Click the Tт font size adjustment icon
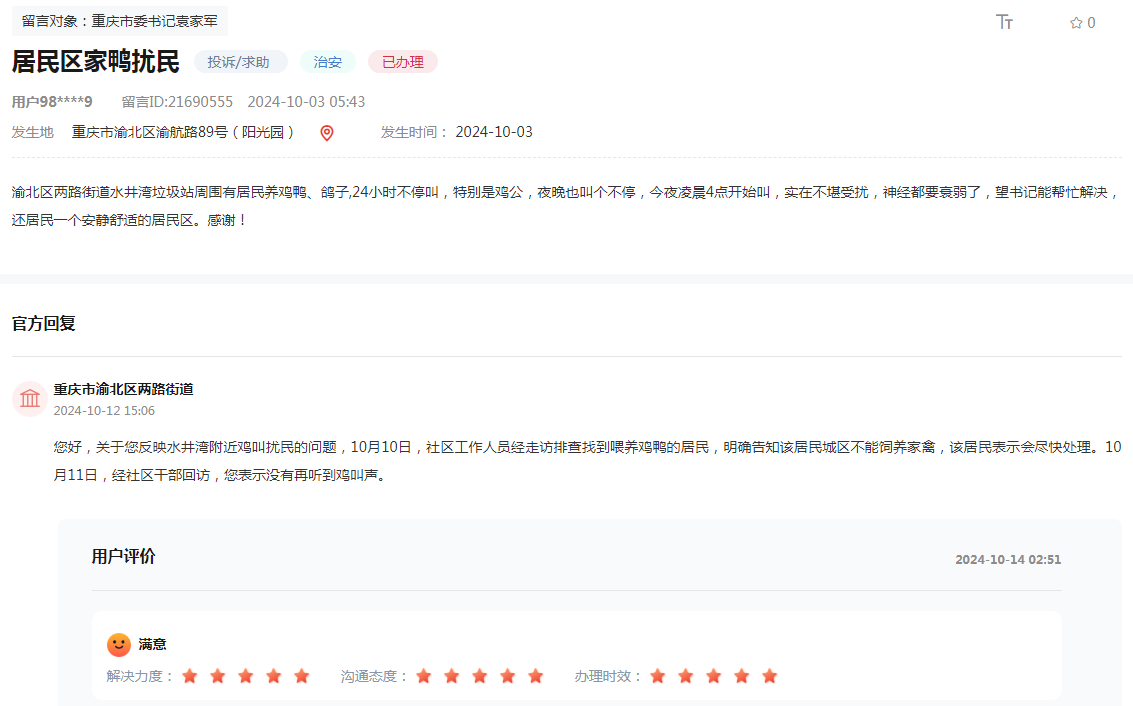The image size is (1133, 706). pos(1005,22)
